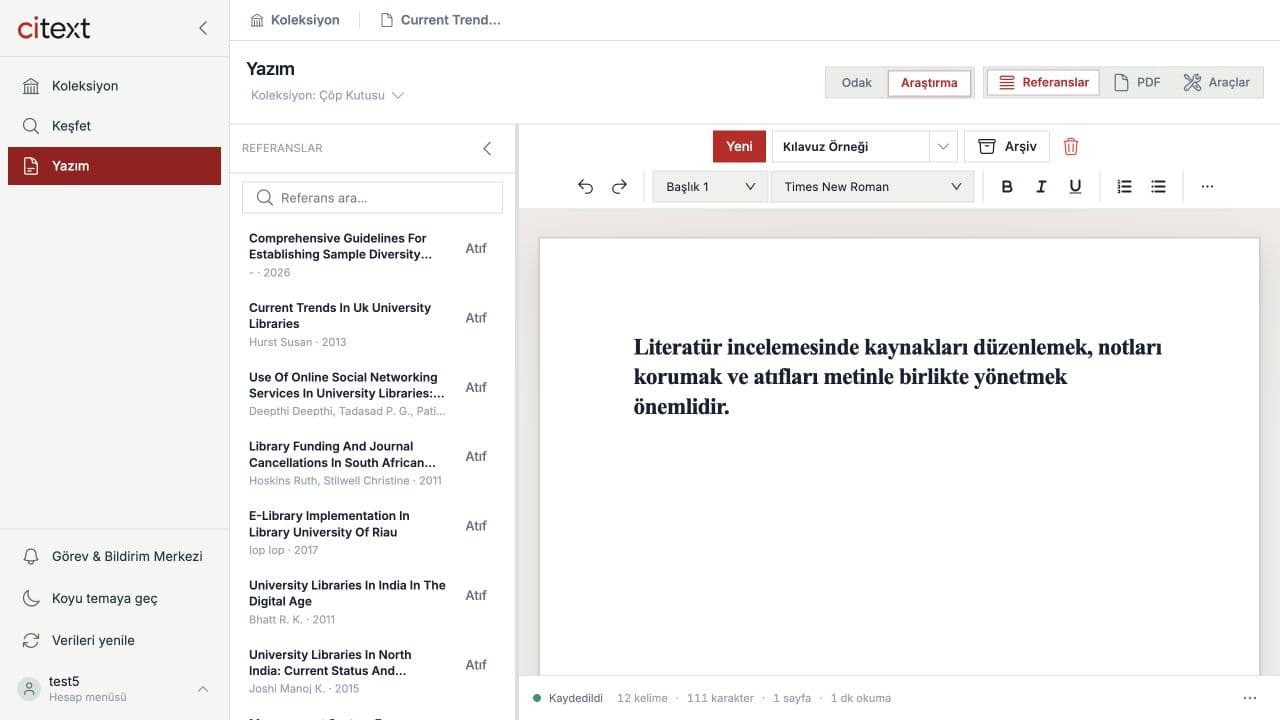
Task: Delete the document with the trash icon
Action: [1071, 146]
